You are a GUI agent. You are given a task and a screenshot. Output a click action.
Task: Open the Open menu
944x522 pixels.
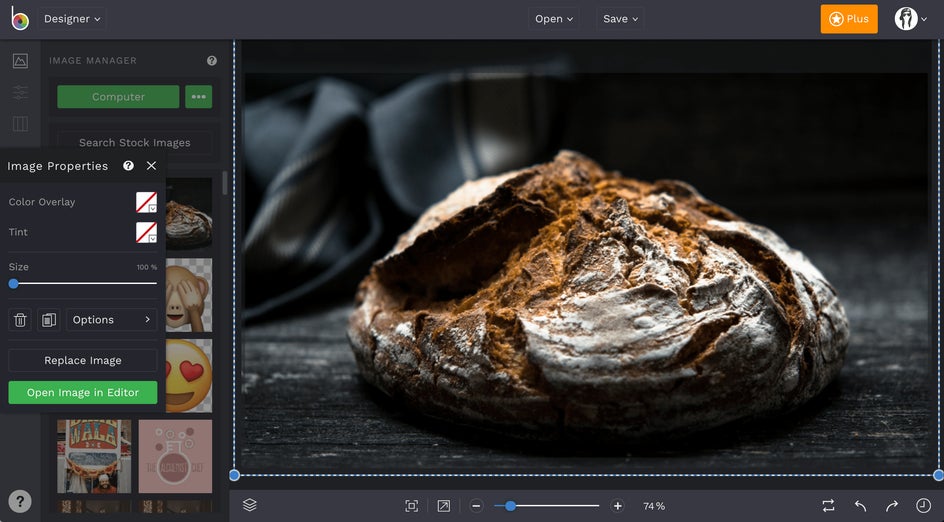pyautogui.click(x=554, y=19)
